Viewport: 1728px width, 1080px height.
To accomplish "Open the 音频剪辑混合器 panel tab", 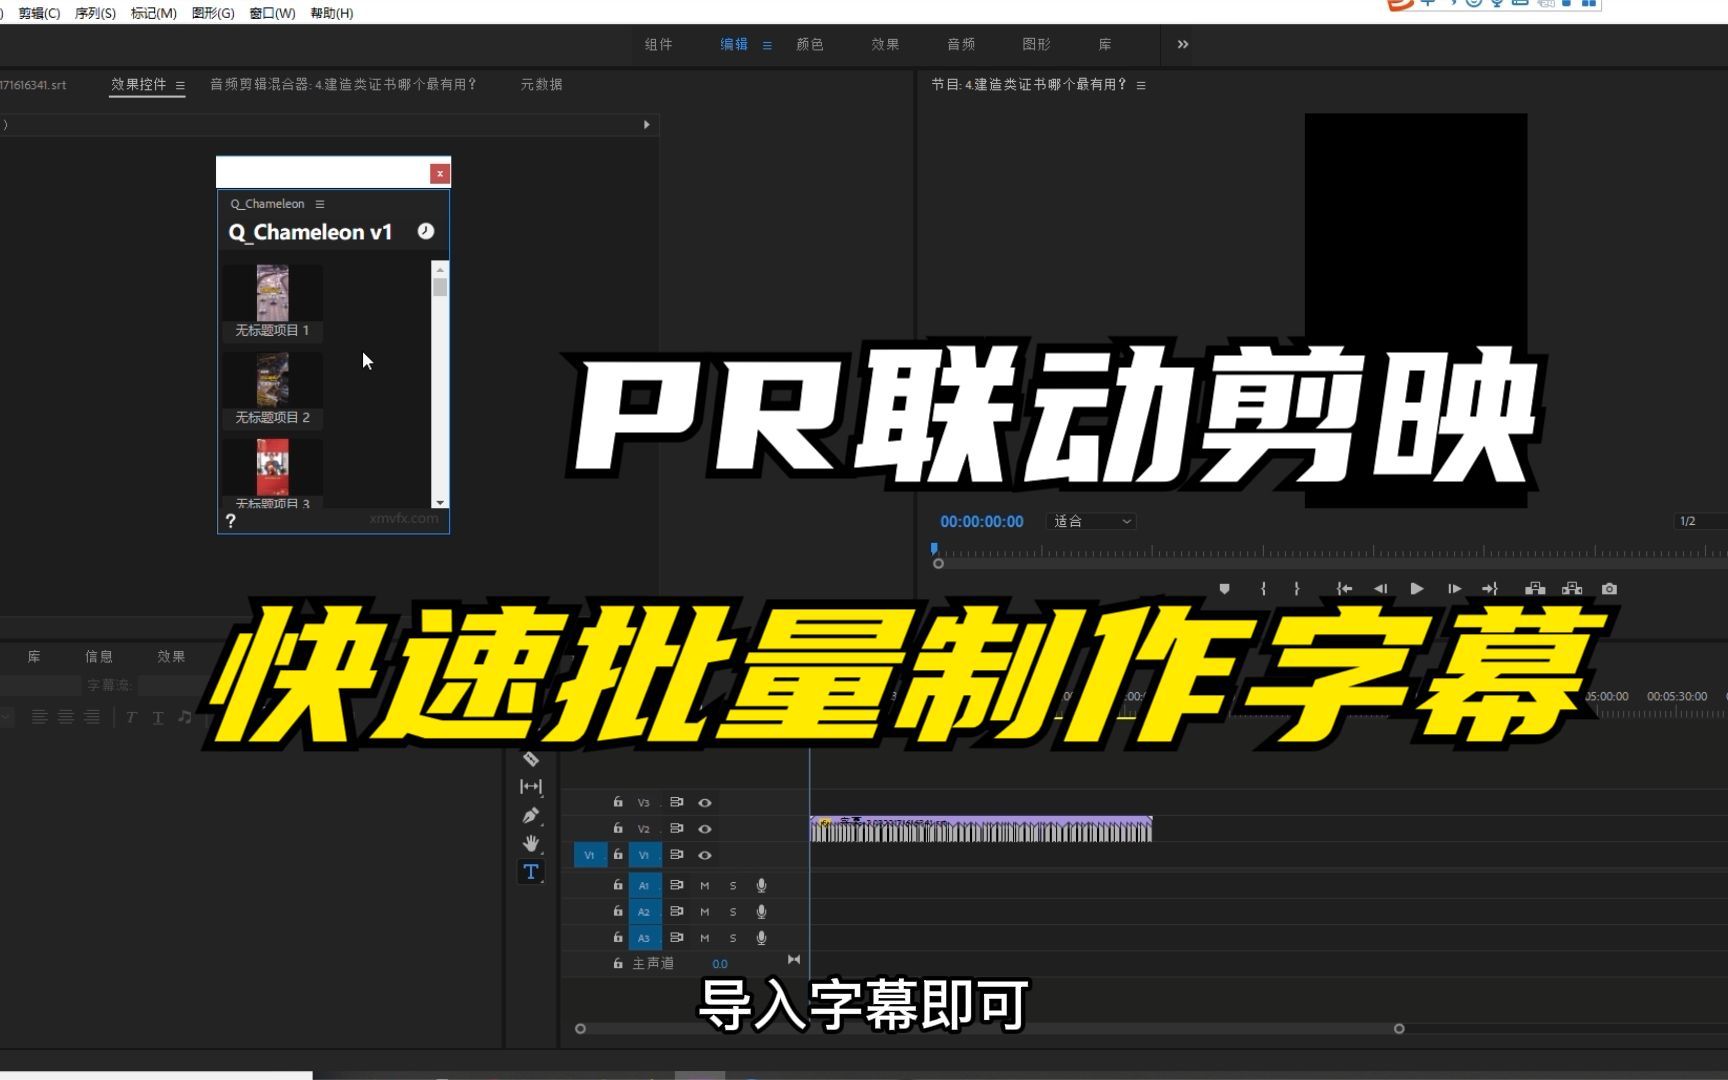I will (343, 84).
